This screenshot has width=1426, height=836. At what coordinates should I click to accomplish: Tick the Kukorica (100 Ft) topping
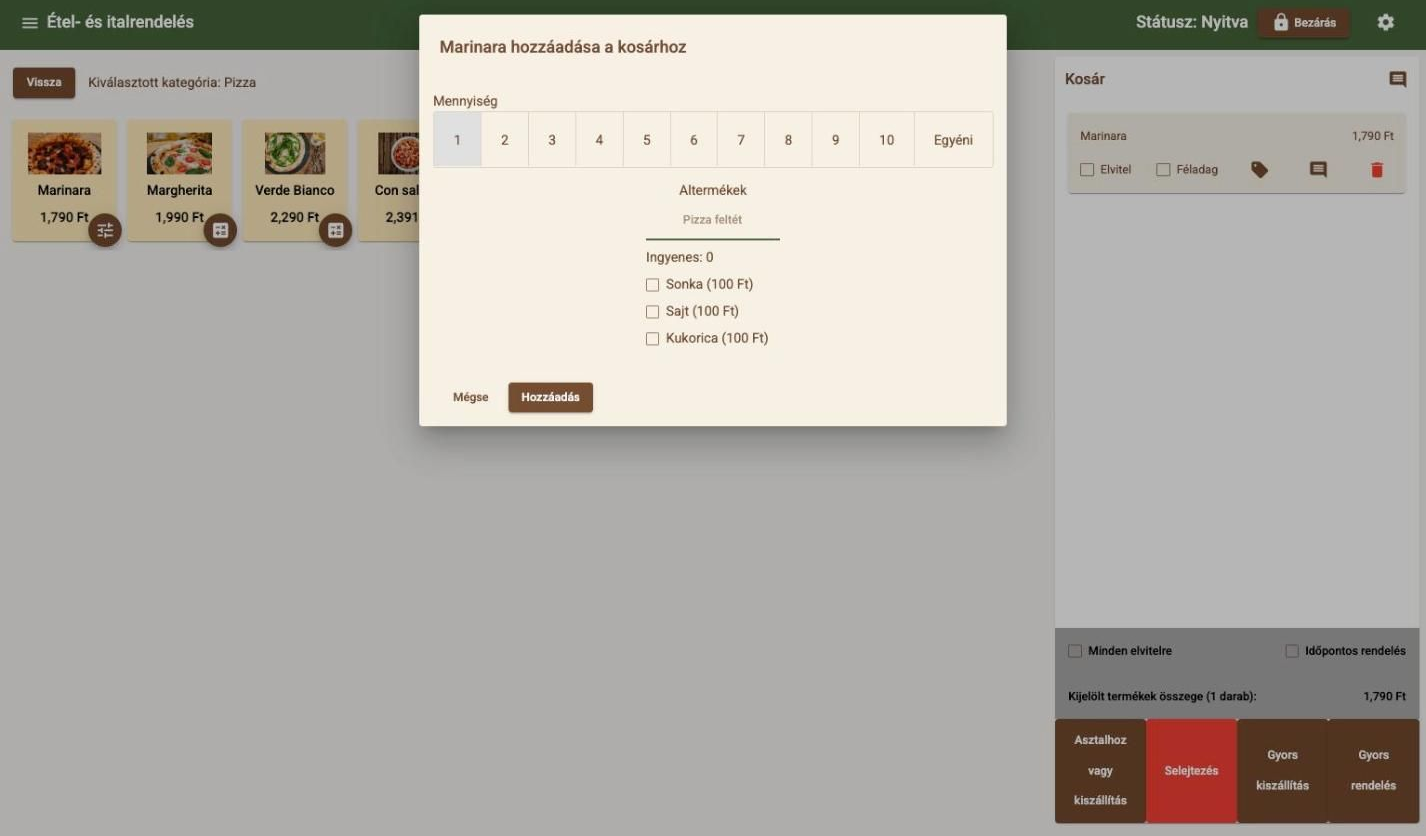(x=653, y=339)
